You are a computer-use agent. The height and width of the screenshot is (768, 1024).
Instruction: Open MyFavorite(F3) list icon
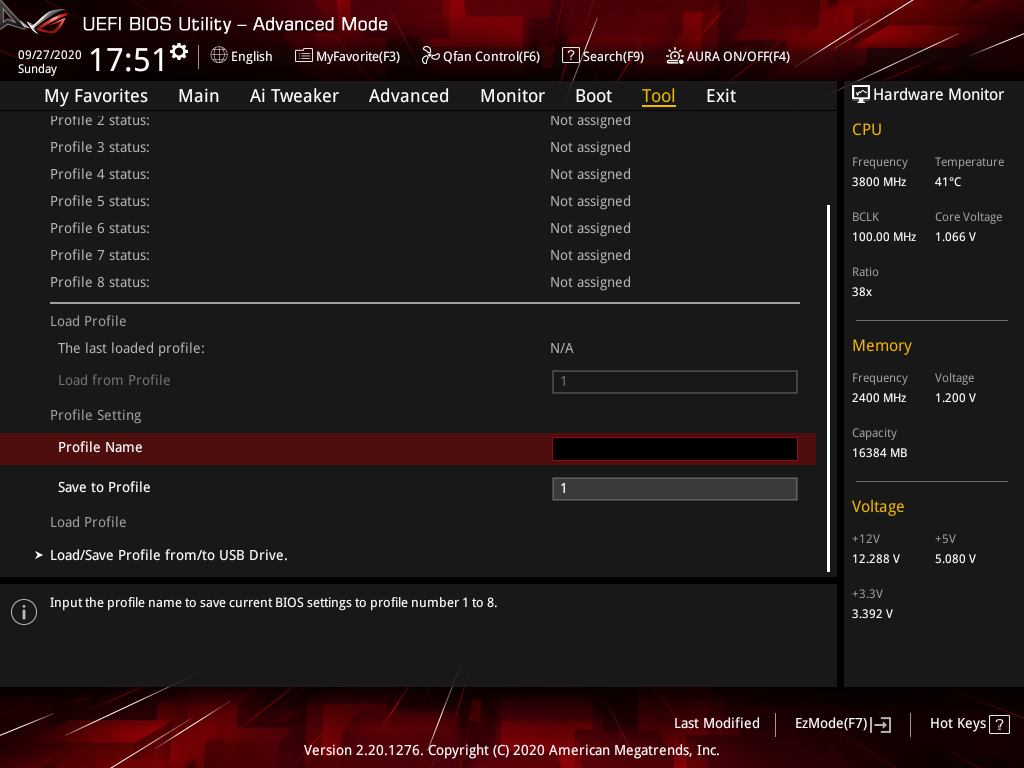tap(304, 56)
